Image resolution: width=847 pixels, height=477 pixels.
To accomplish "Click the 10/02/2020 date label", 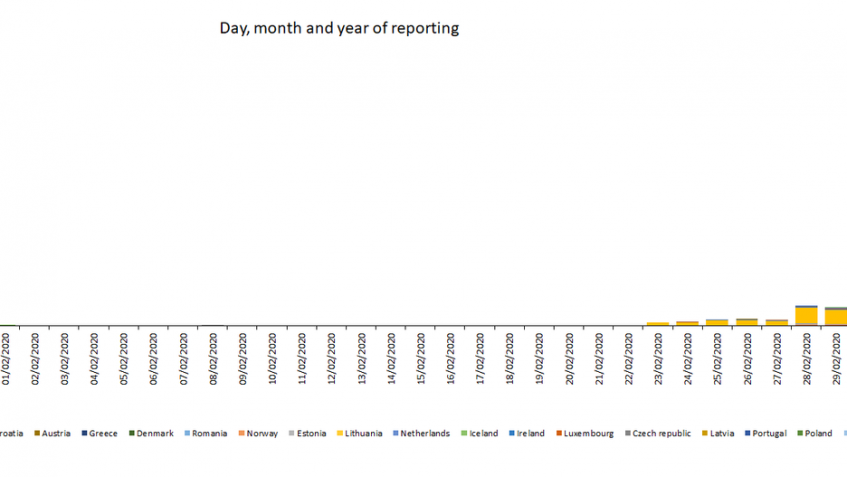I will pos(273,359).
